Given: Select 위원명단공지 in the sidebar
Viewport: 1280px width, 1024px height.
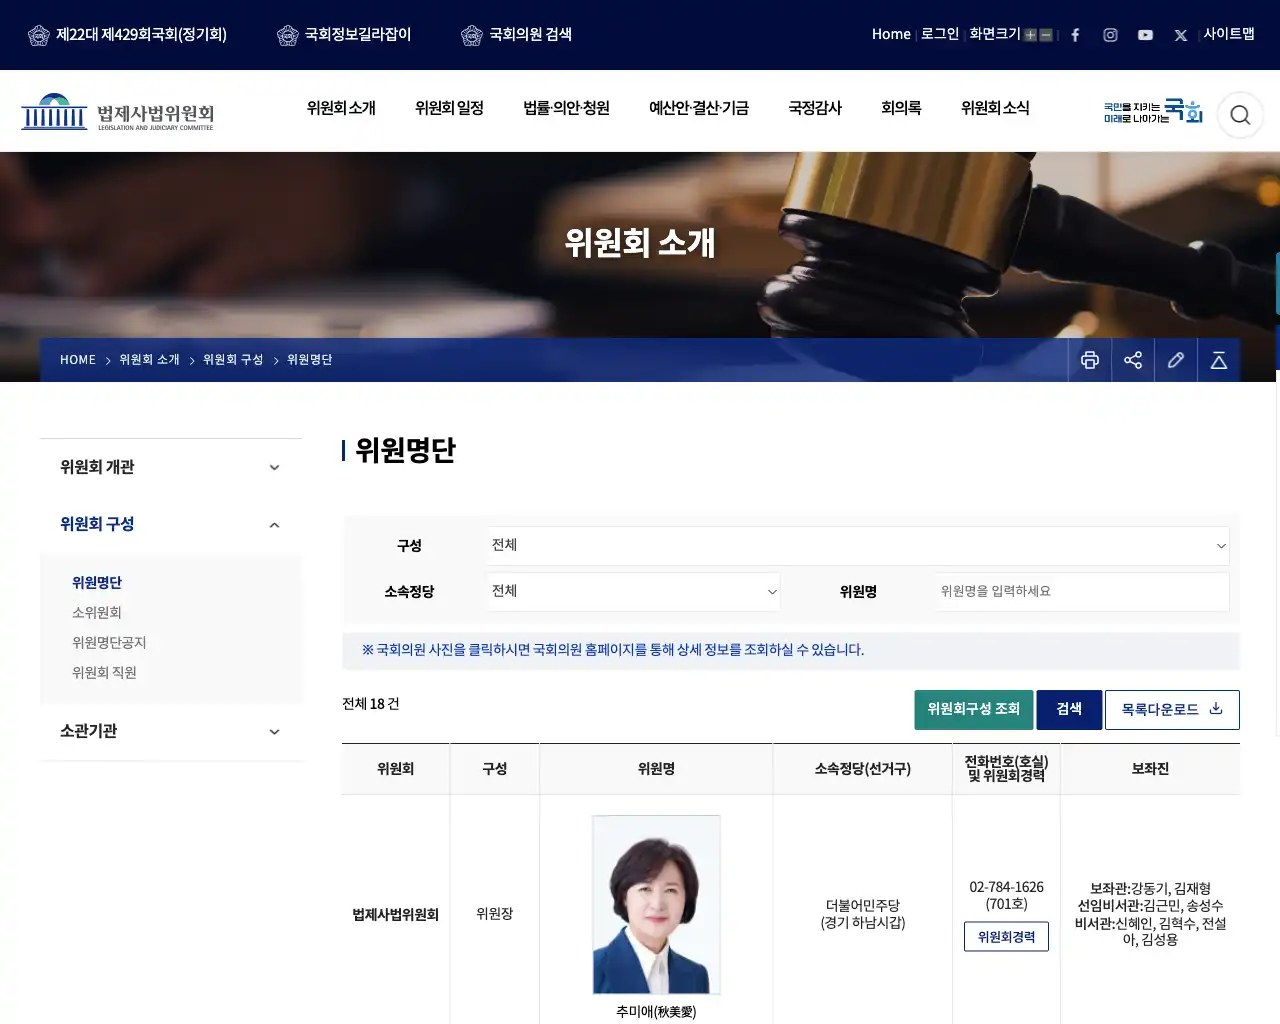Looking at the screenshot, I should (x=109, y=643).
